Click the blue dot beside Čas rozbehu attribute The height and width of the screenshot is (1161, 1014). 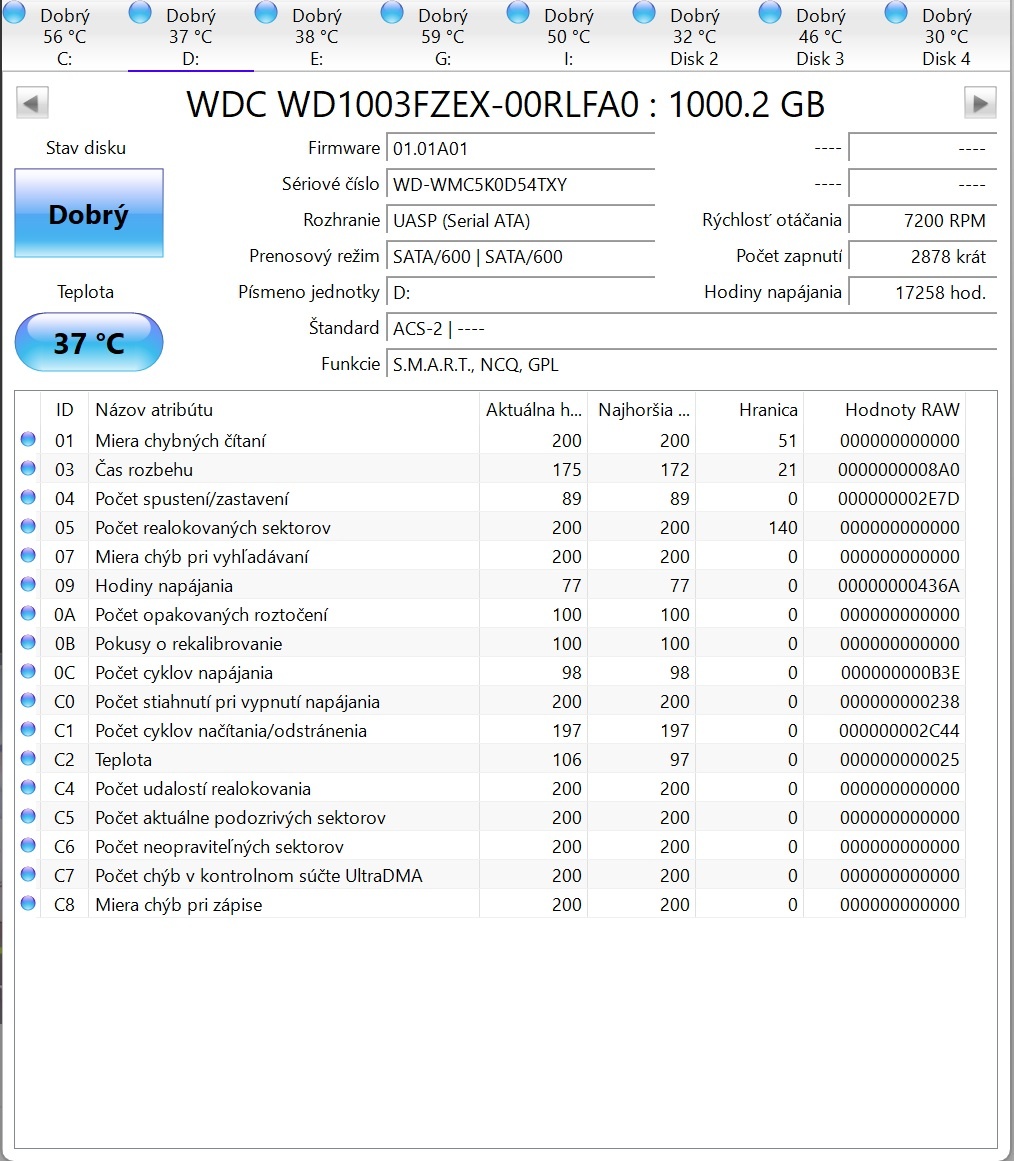pos(27,469)
